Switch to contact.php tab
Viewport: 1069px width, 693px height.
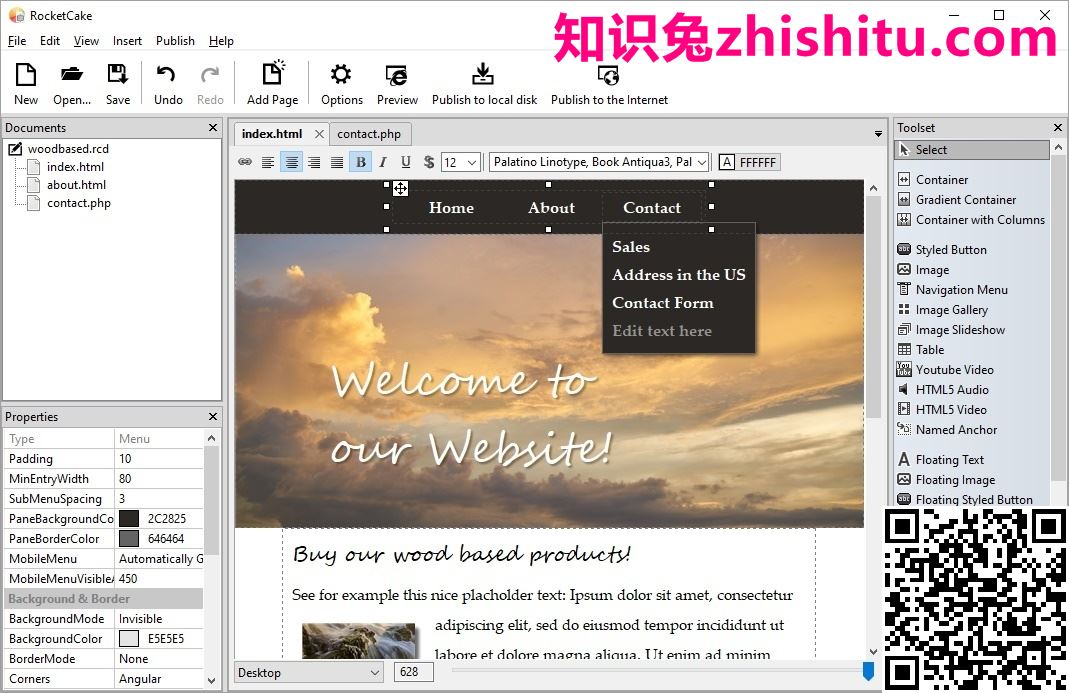pos(369,134)
